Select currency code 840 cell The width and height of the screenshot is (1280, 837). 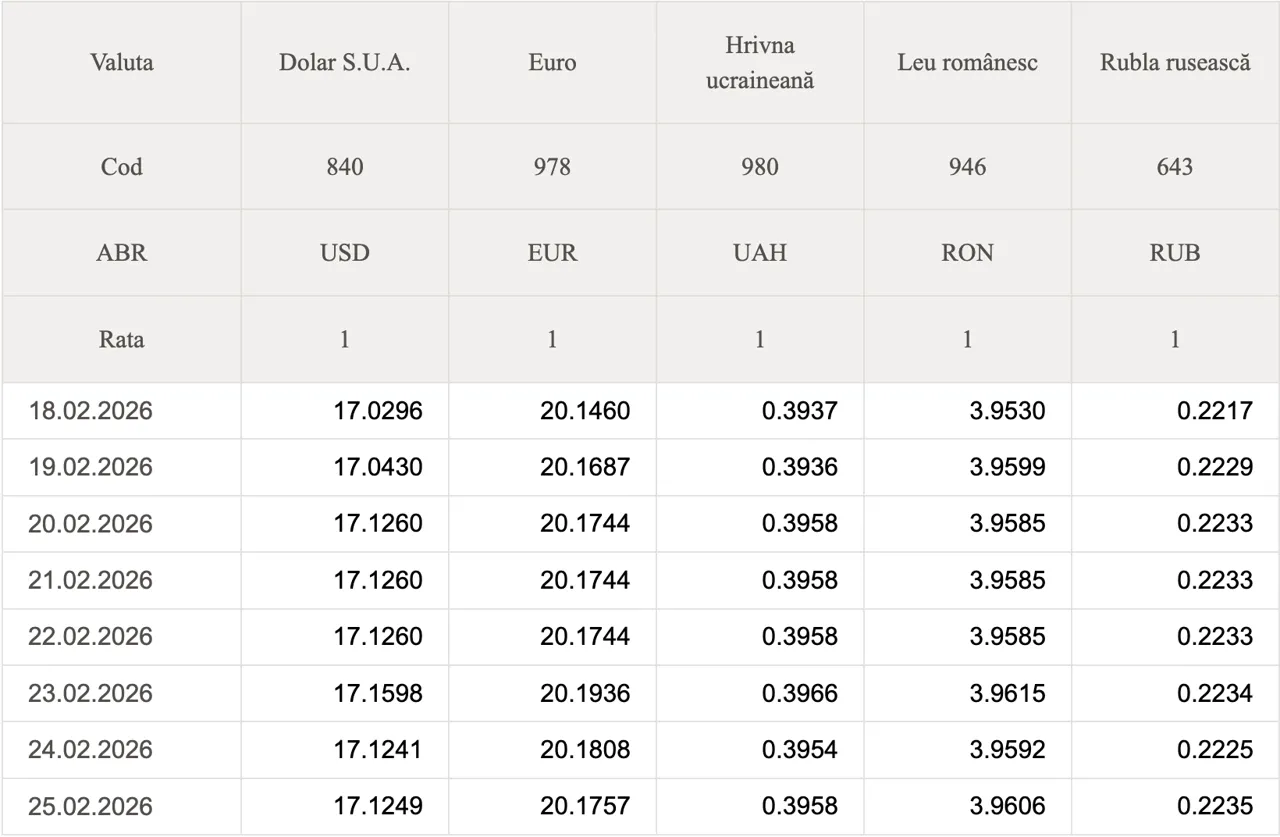[344, 166]
